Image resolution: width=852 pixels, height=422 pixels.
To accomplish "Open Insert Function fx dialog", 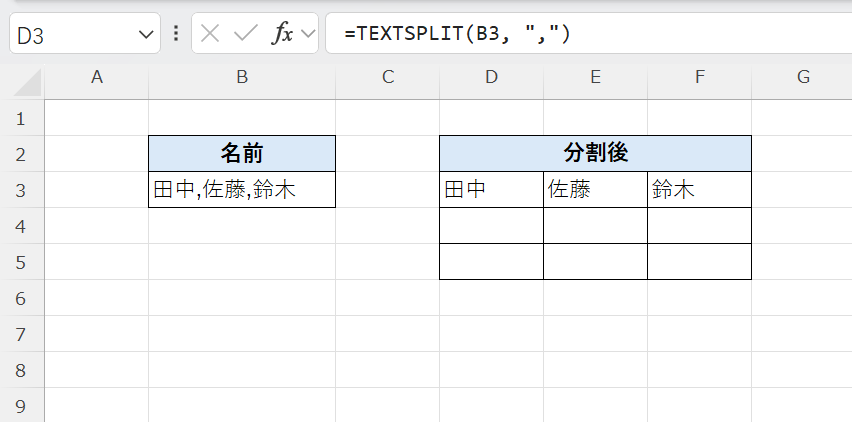I will click(x=283, y=34).
